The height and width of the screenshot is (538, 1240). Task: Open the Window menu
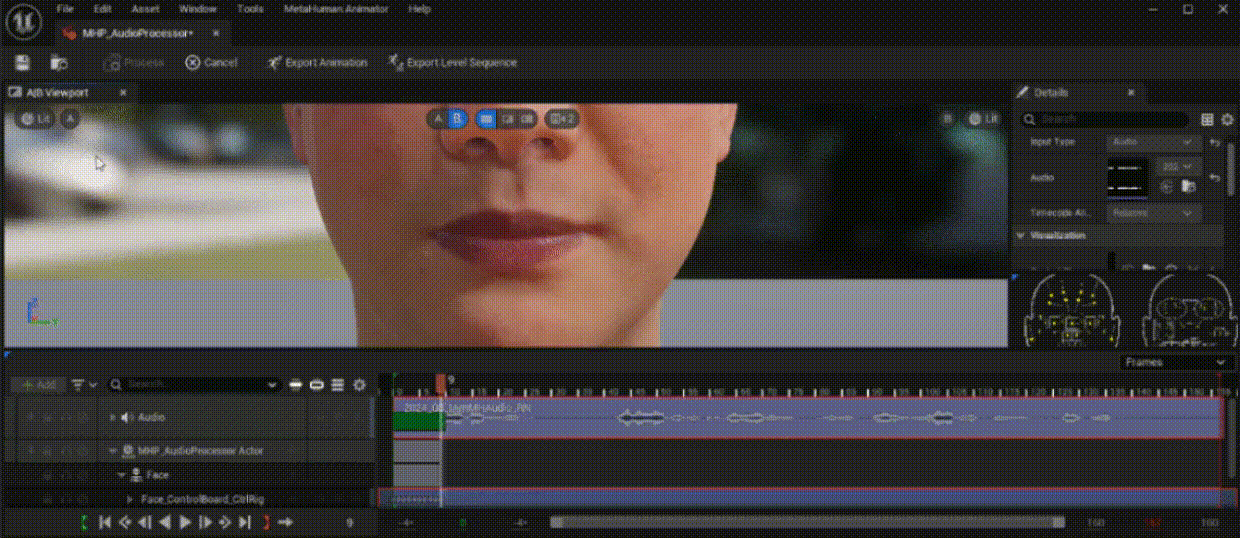click(x=197, y=9)
